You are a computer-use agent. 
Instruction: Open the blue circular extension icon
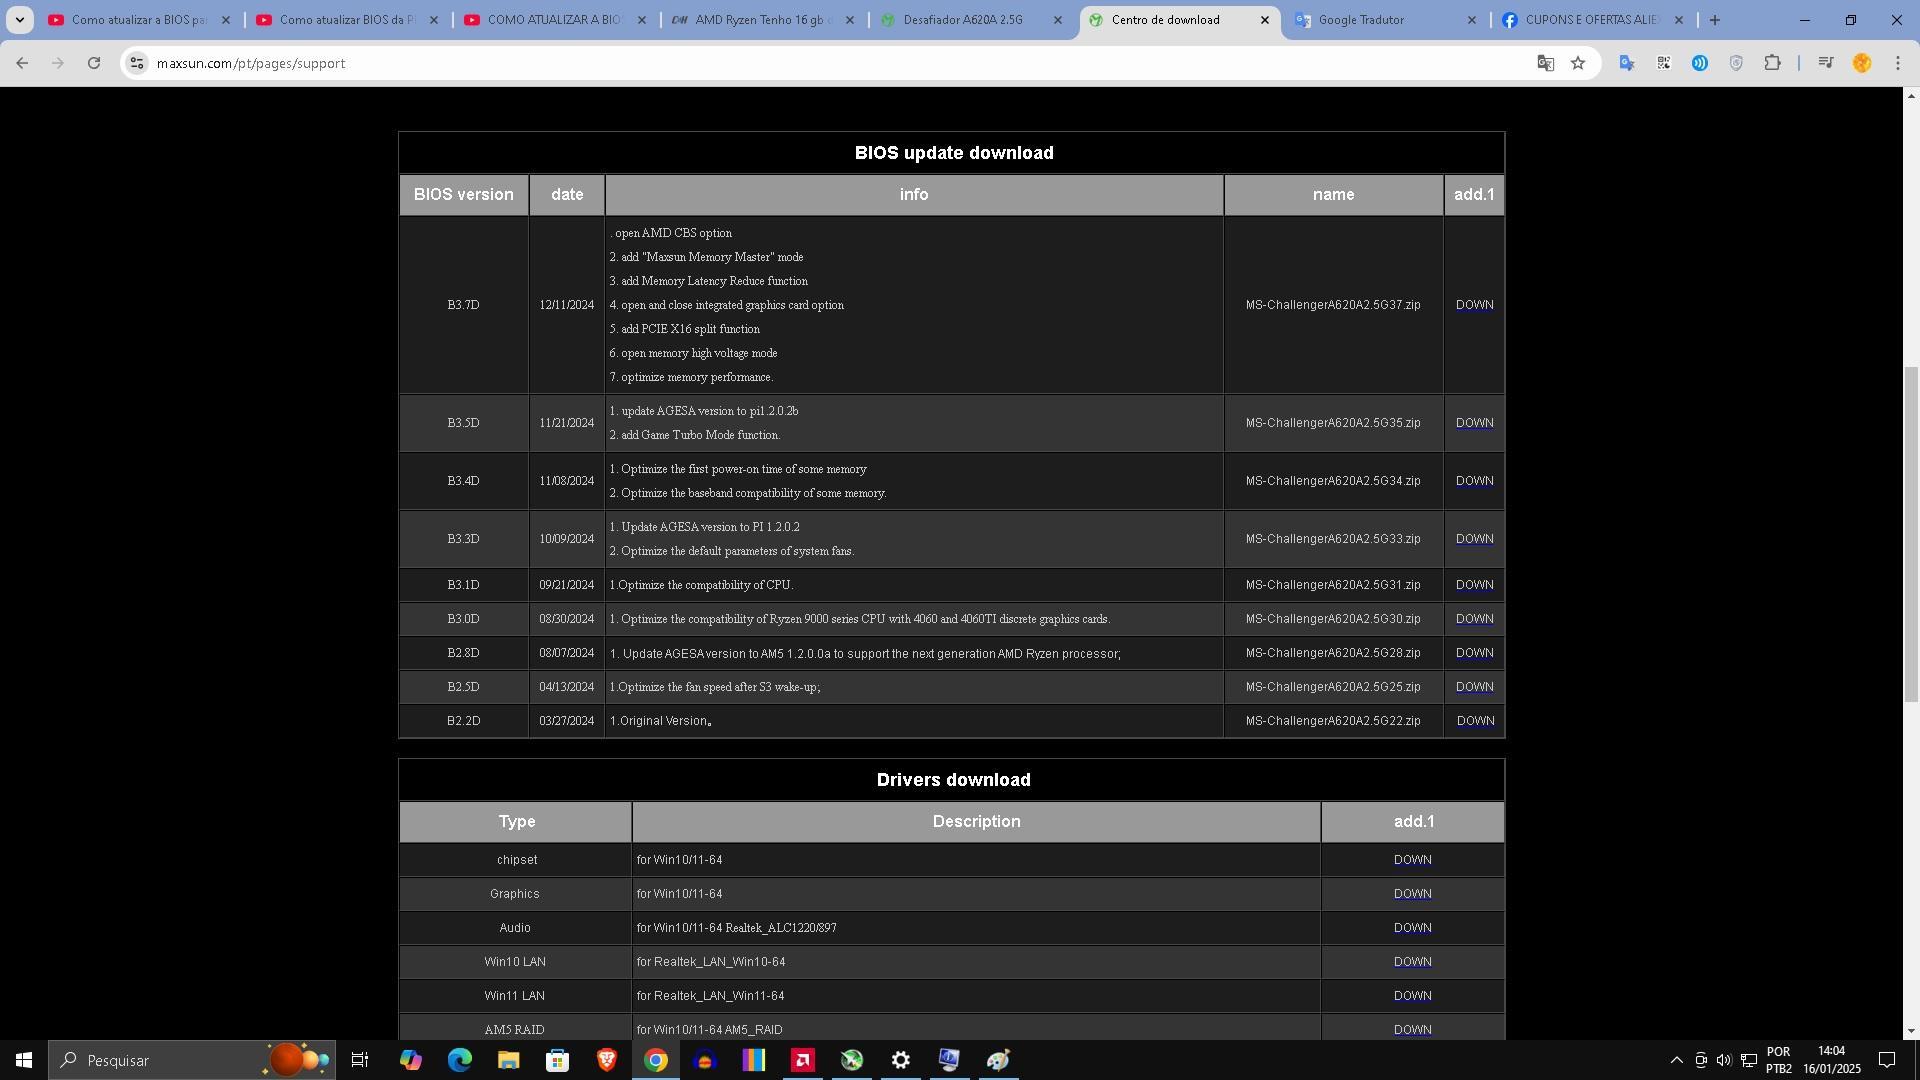click(x=1700, y=63)
